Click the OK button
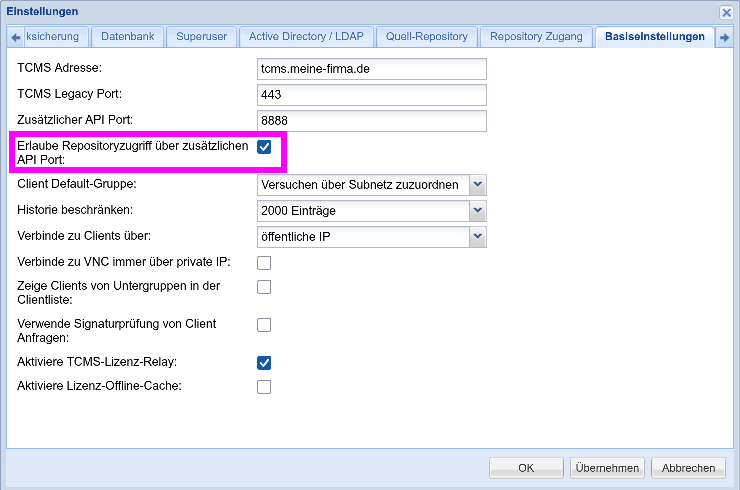 coord(526,468)
